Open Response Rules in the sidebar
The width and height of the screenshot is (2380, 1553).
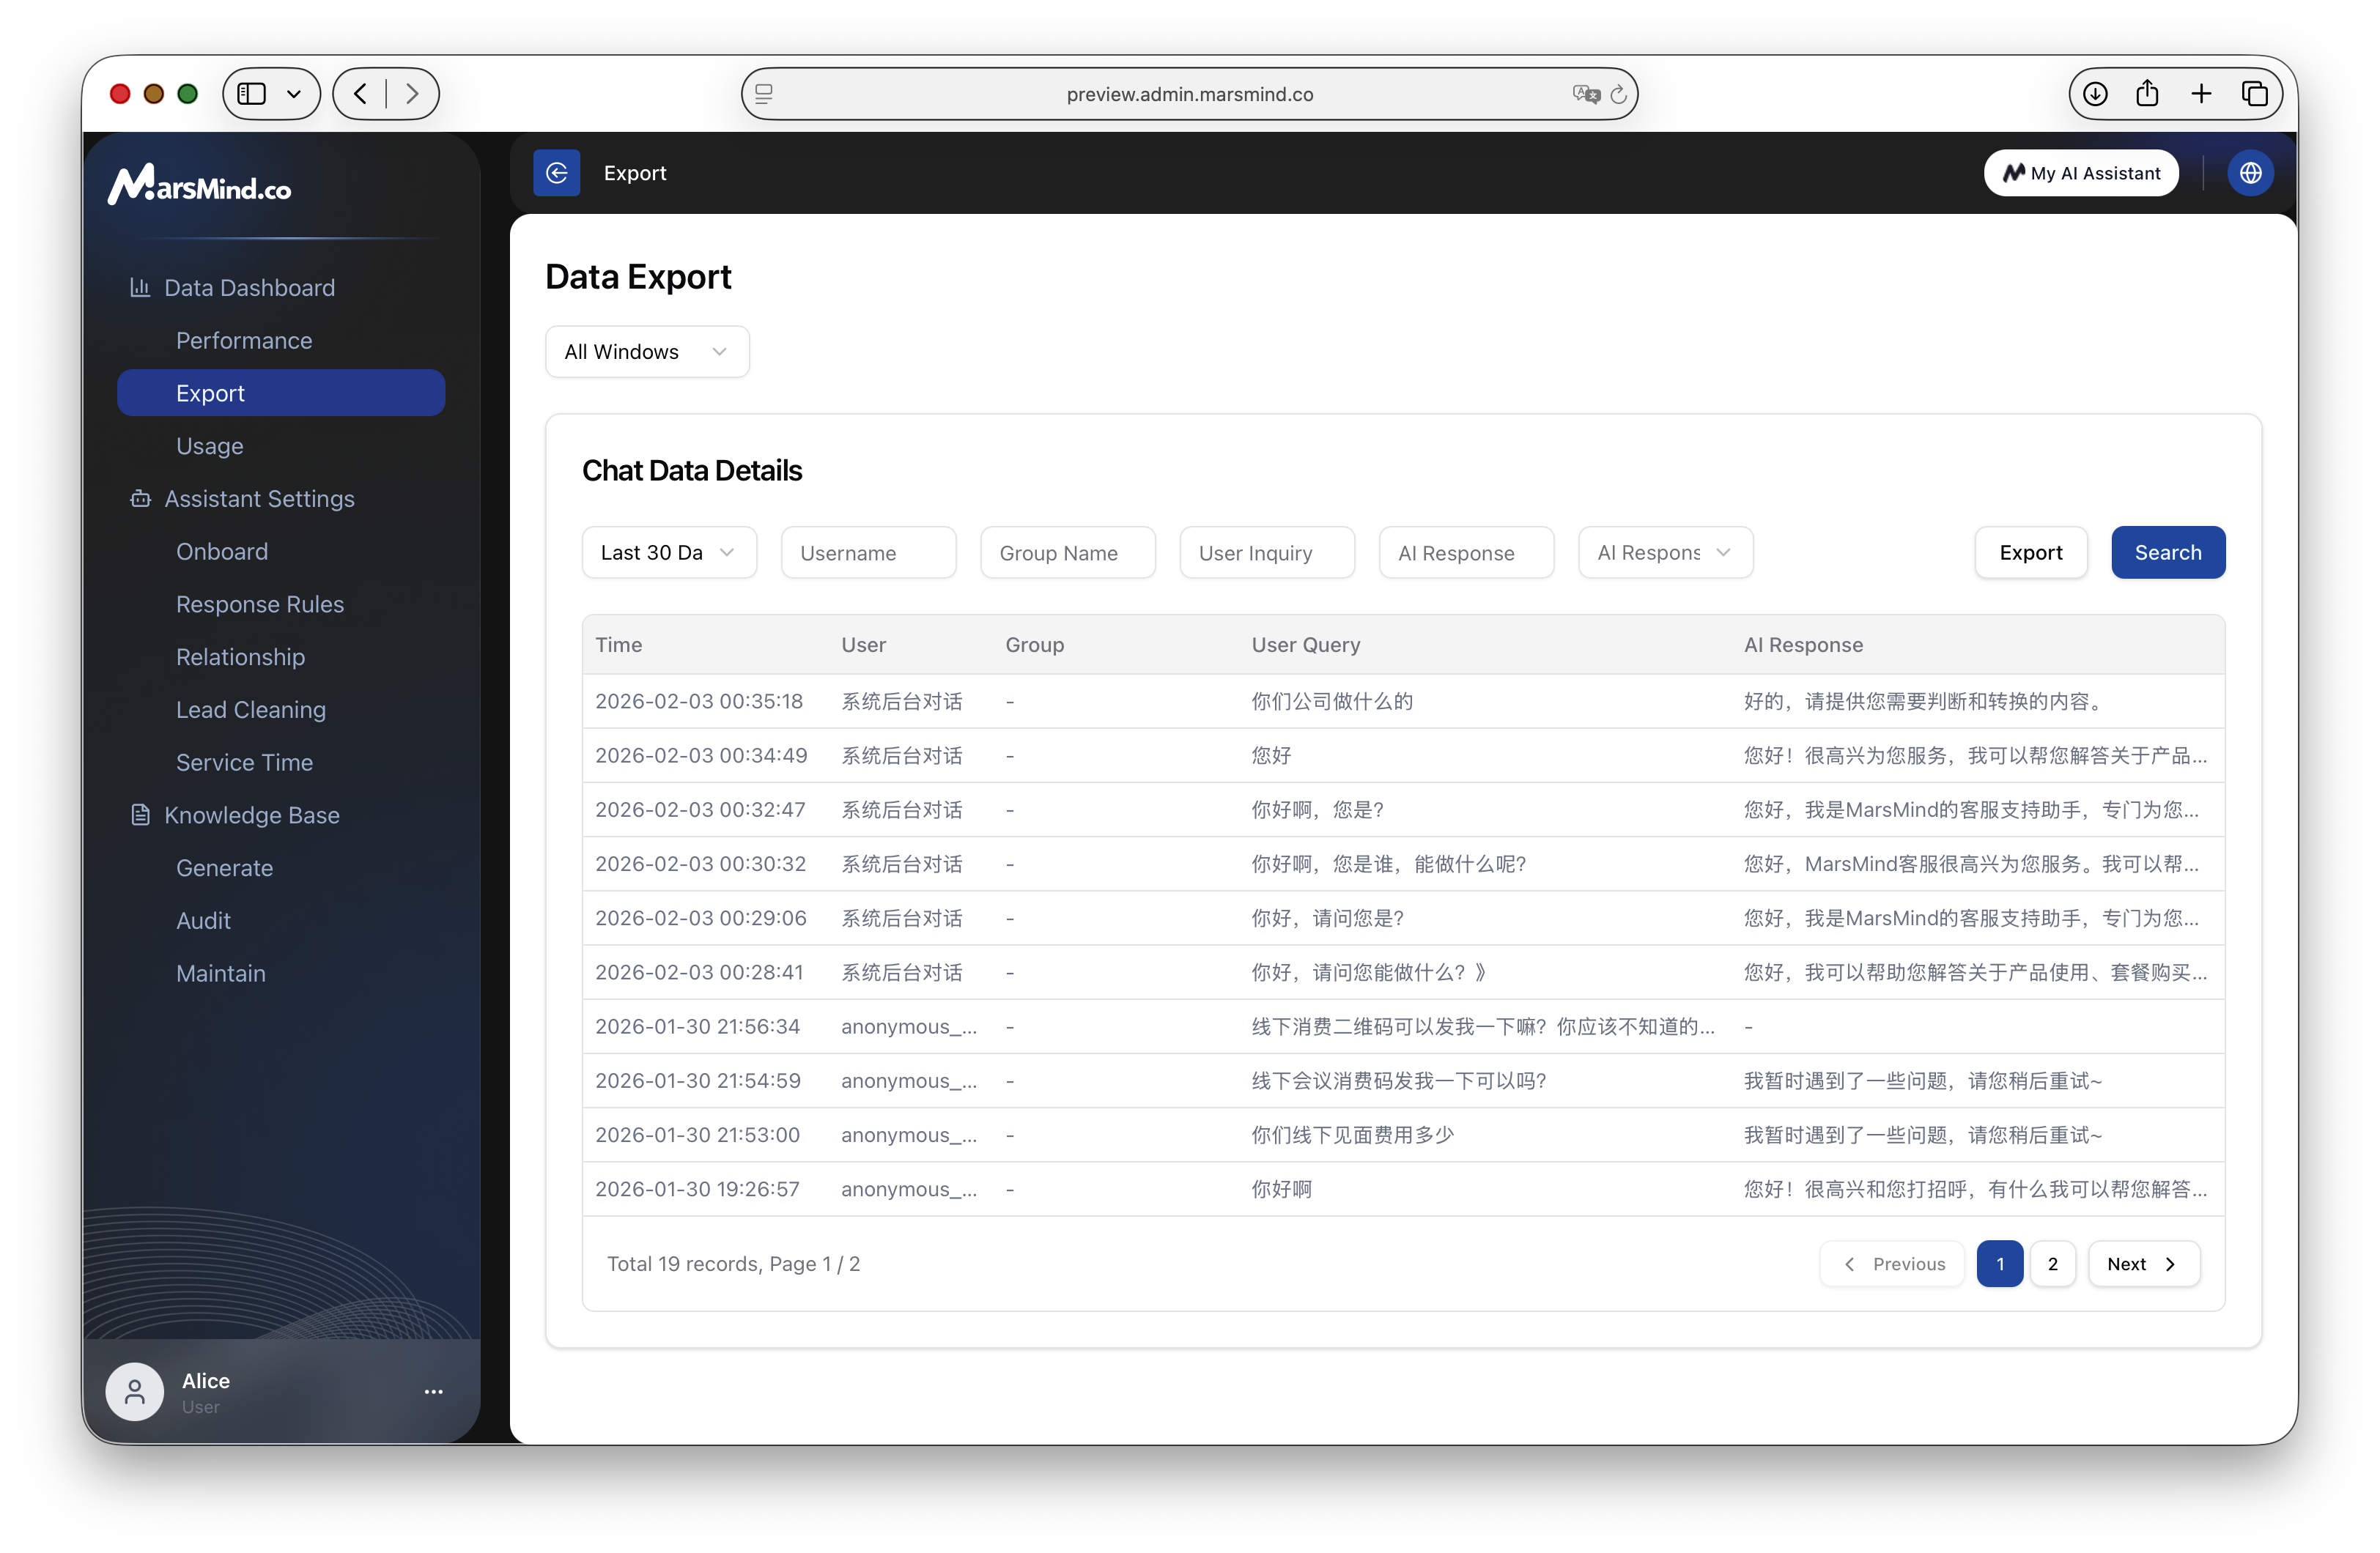point(260,604)
